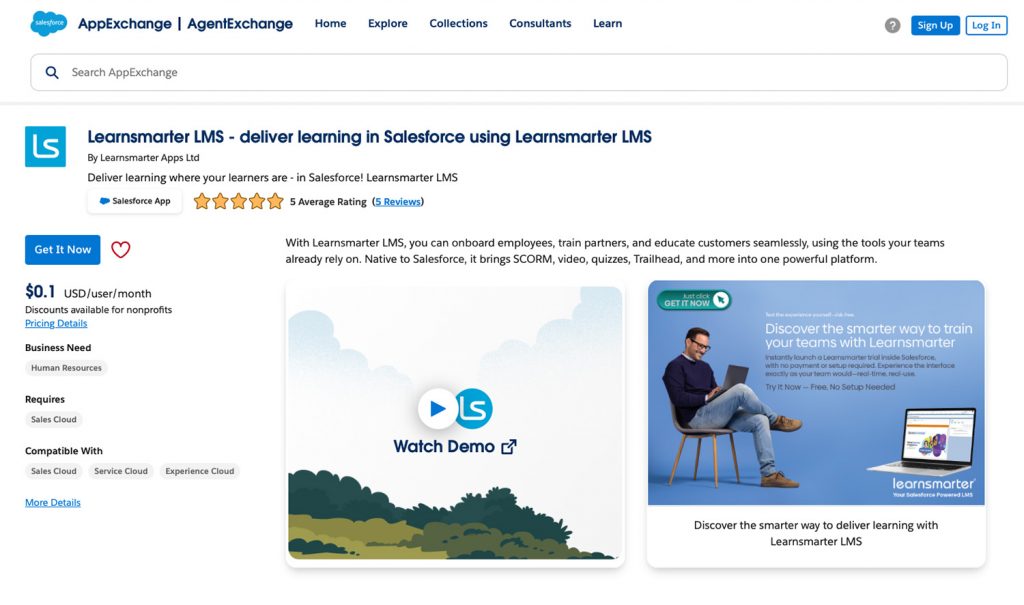
Task: Focus the Search AppExchange field
Action: click(519, 73)
